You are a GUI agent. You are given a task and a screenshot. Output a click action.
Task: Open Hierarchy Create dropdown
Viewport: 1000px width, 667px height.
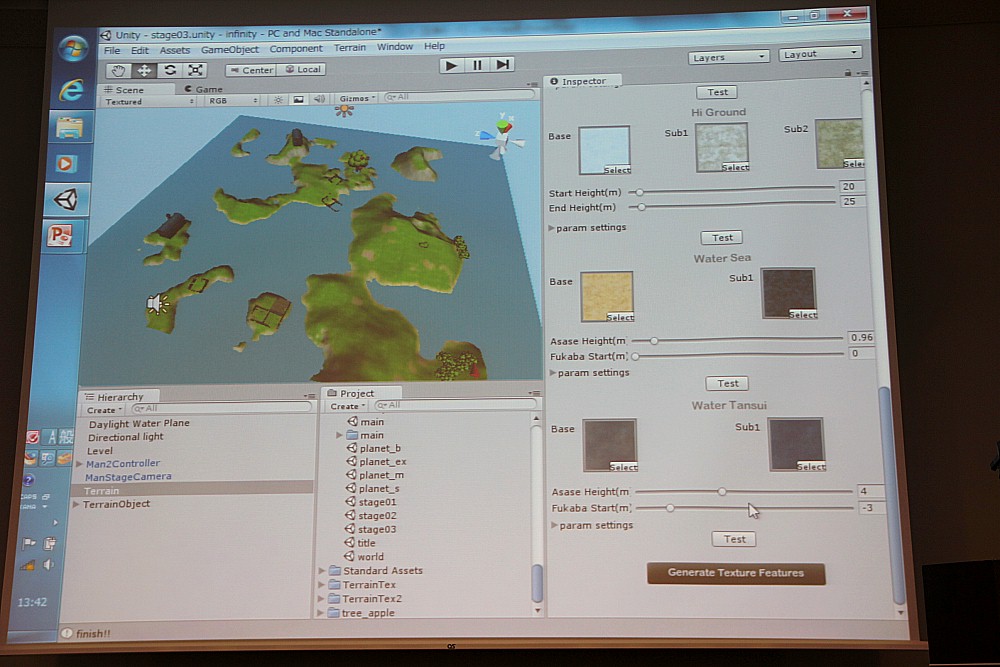pos(104,410)
